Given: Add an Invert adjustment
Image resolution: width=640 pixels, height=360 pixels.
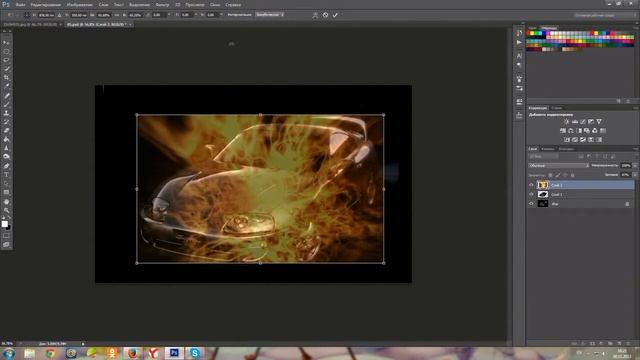Looking at the screenshot, I should coord(567,140).
